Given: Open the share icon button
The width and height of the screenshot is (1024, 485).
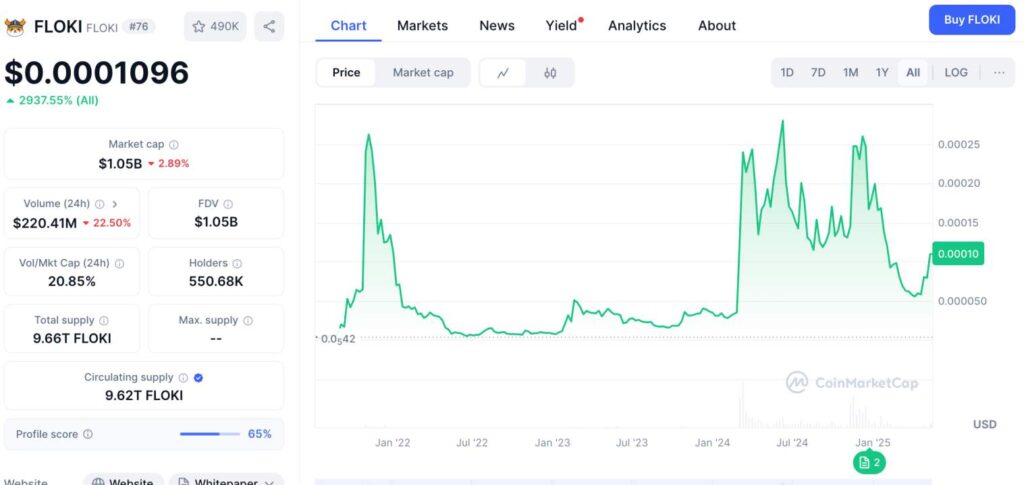Looking at the screenshot, I should click(269, 26).
